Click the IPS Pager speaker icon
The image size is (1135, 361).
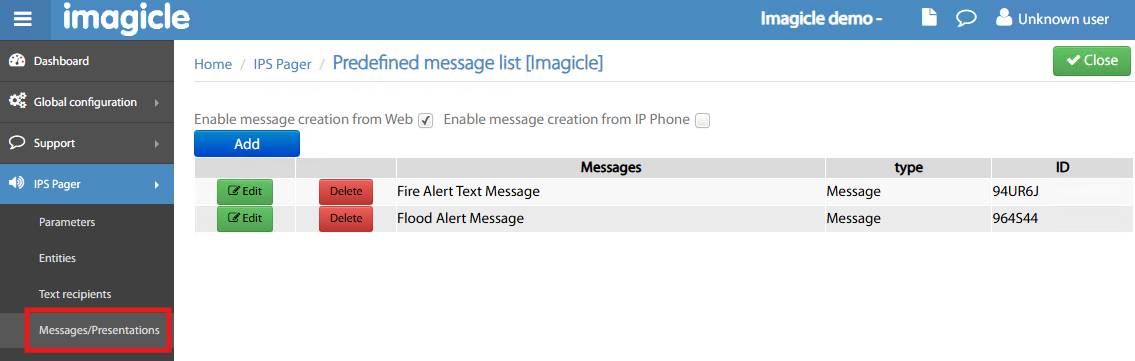[x=16, y=184]
